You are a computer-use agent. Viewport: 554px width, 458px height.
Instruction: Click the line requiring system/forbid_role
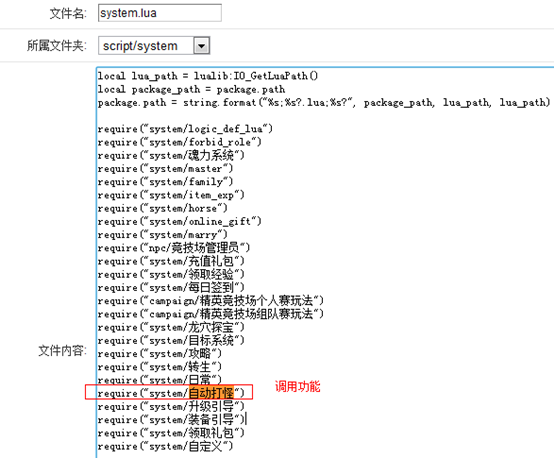pos(179,142)
